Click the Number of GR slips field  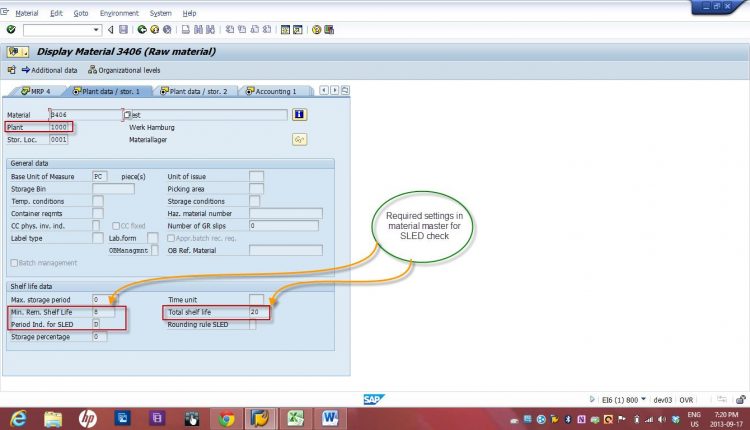pos(284,226)
